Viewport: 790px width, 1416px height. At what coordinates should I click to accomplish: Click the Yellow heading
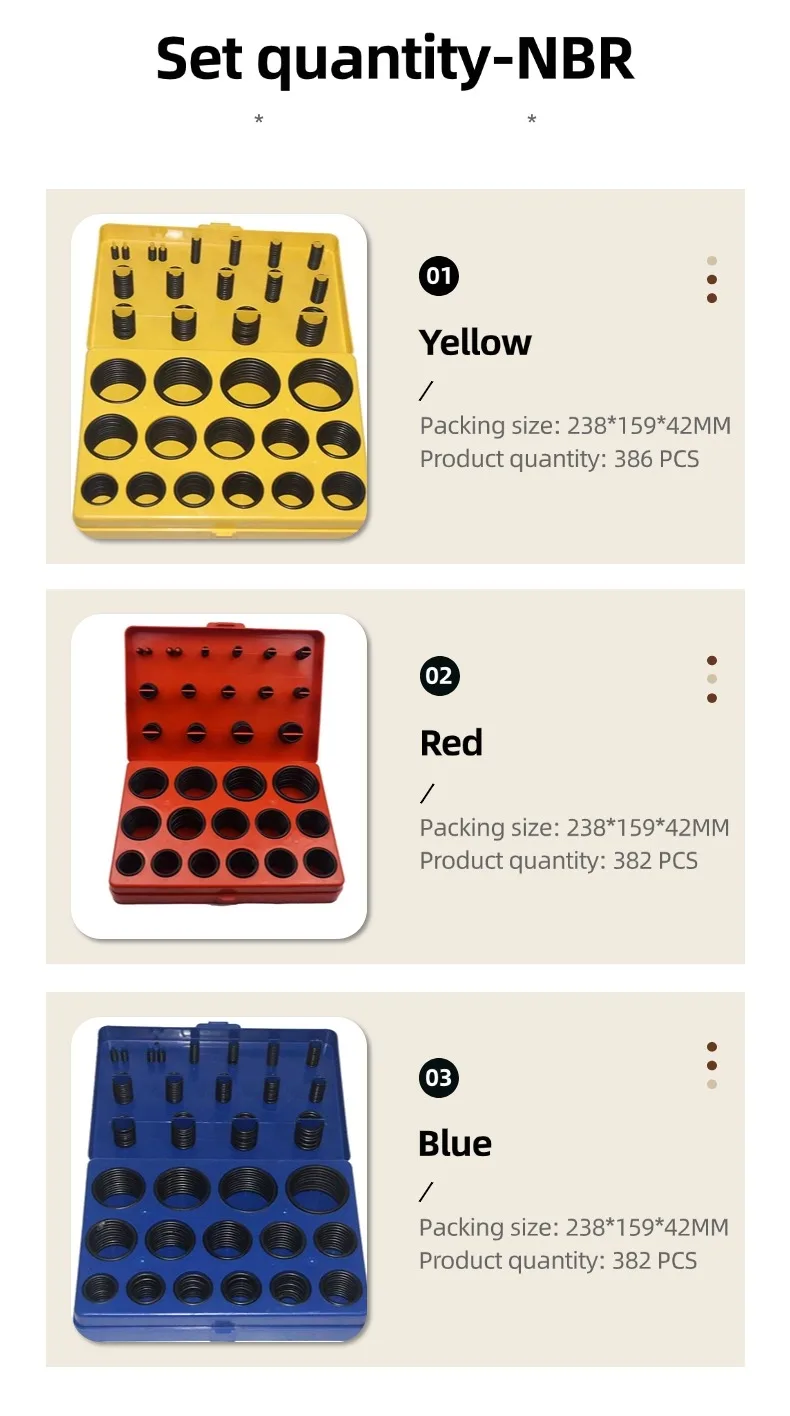(x=475, y=343)
